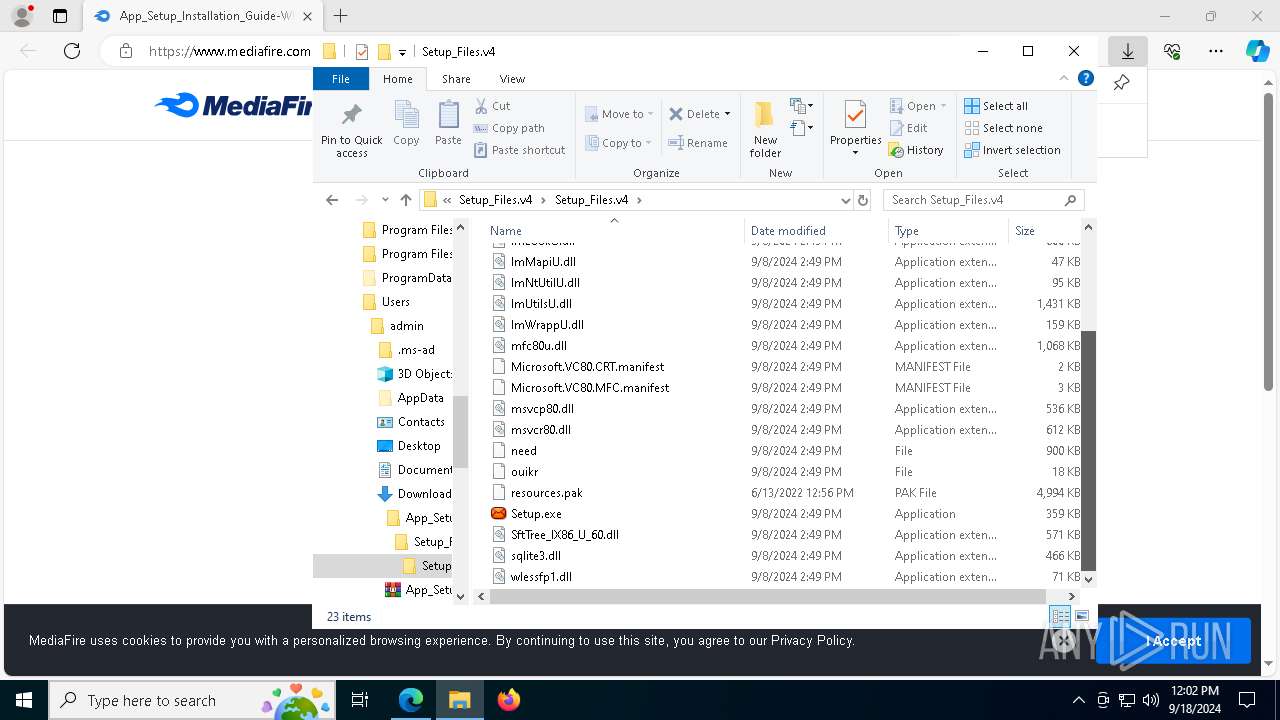1280x720 pixels.
Task: Sort by Type column header
Action: click(906, 231)
